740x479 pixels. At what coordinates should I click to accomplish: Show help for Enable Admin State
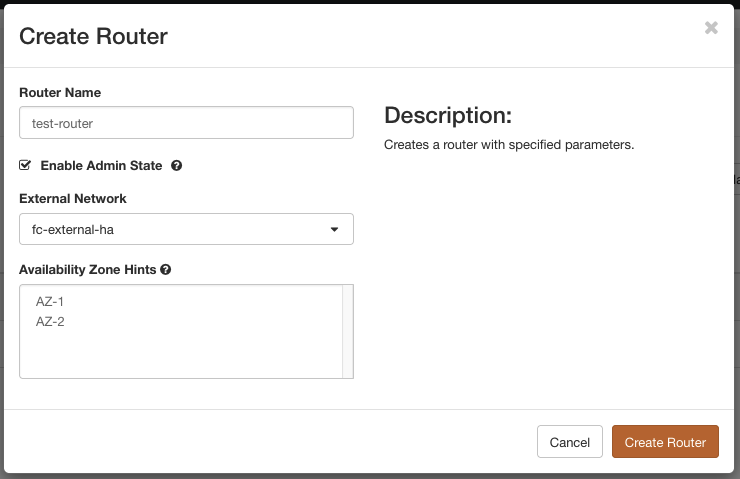tap(176, 166)
